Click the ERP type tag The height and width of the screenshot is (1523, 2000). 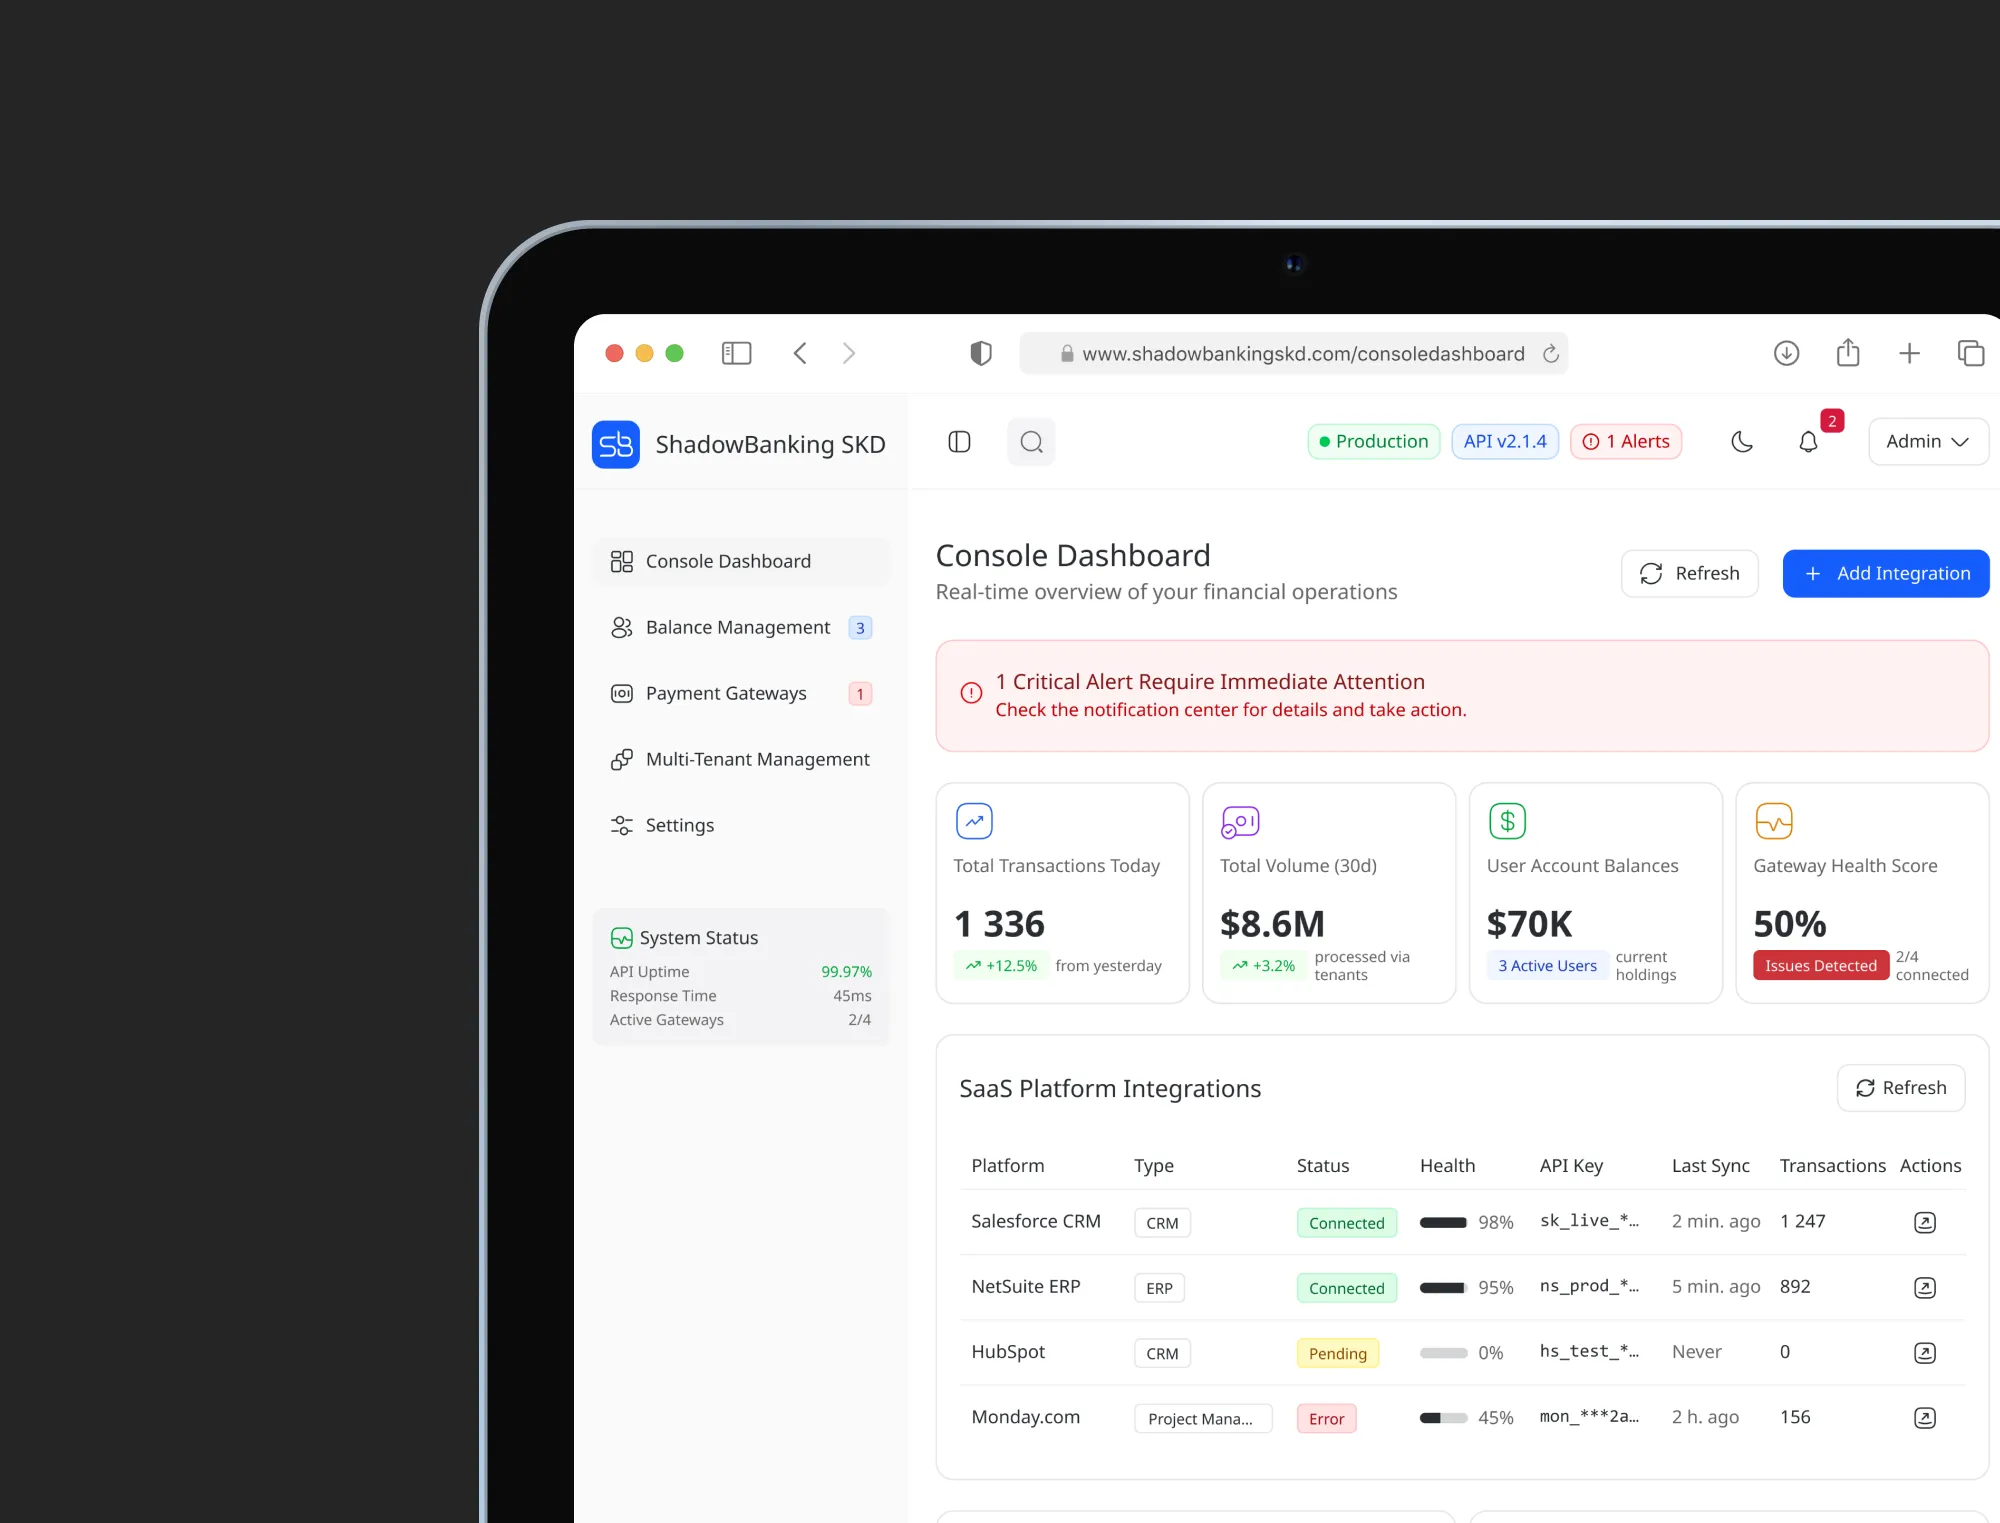point(1159,1288)
